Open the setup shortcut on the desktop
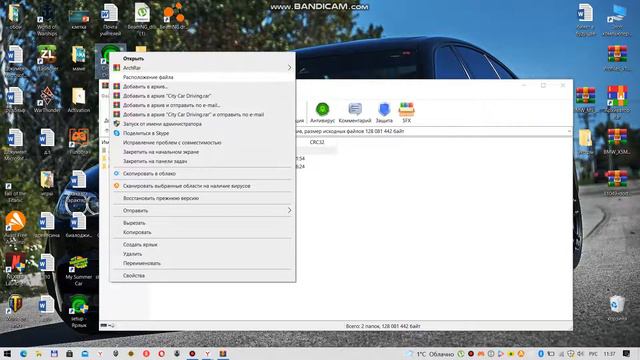640x360 pixels. tap(79, 312)
